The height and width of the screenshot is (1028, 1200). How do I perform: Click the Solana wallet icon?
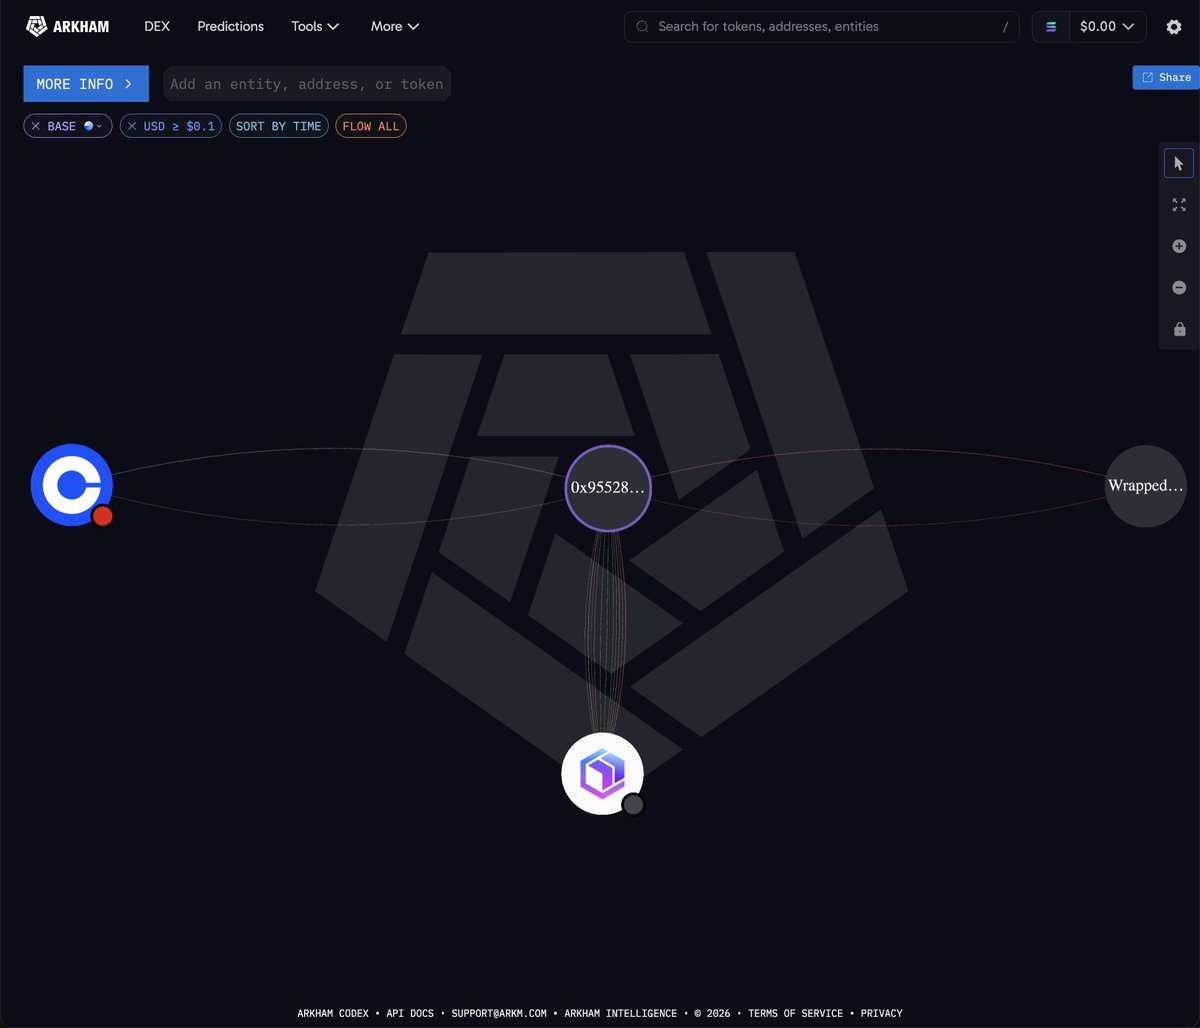[1051, 27]
